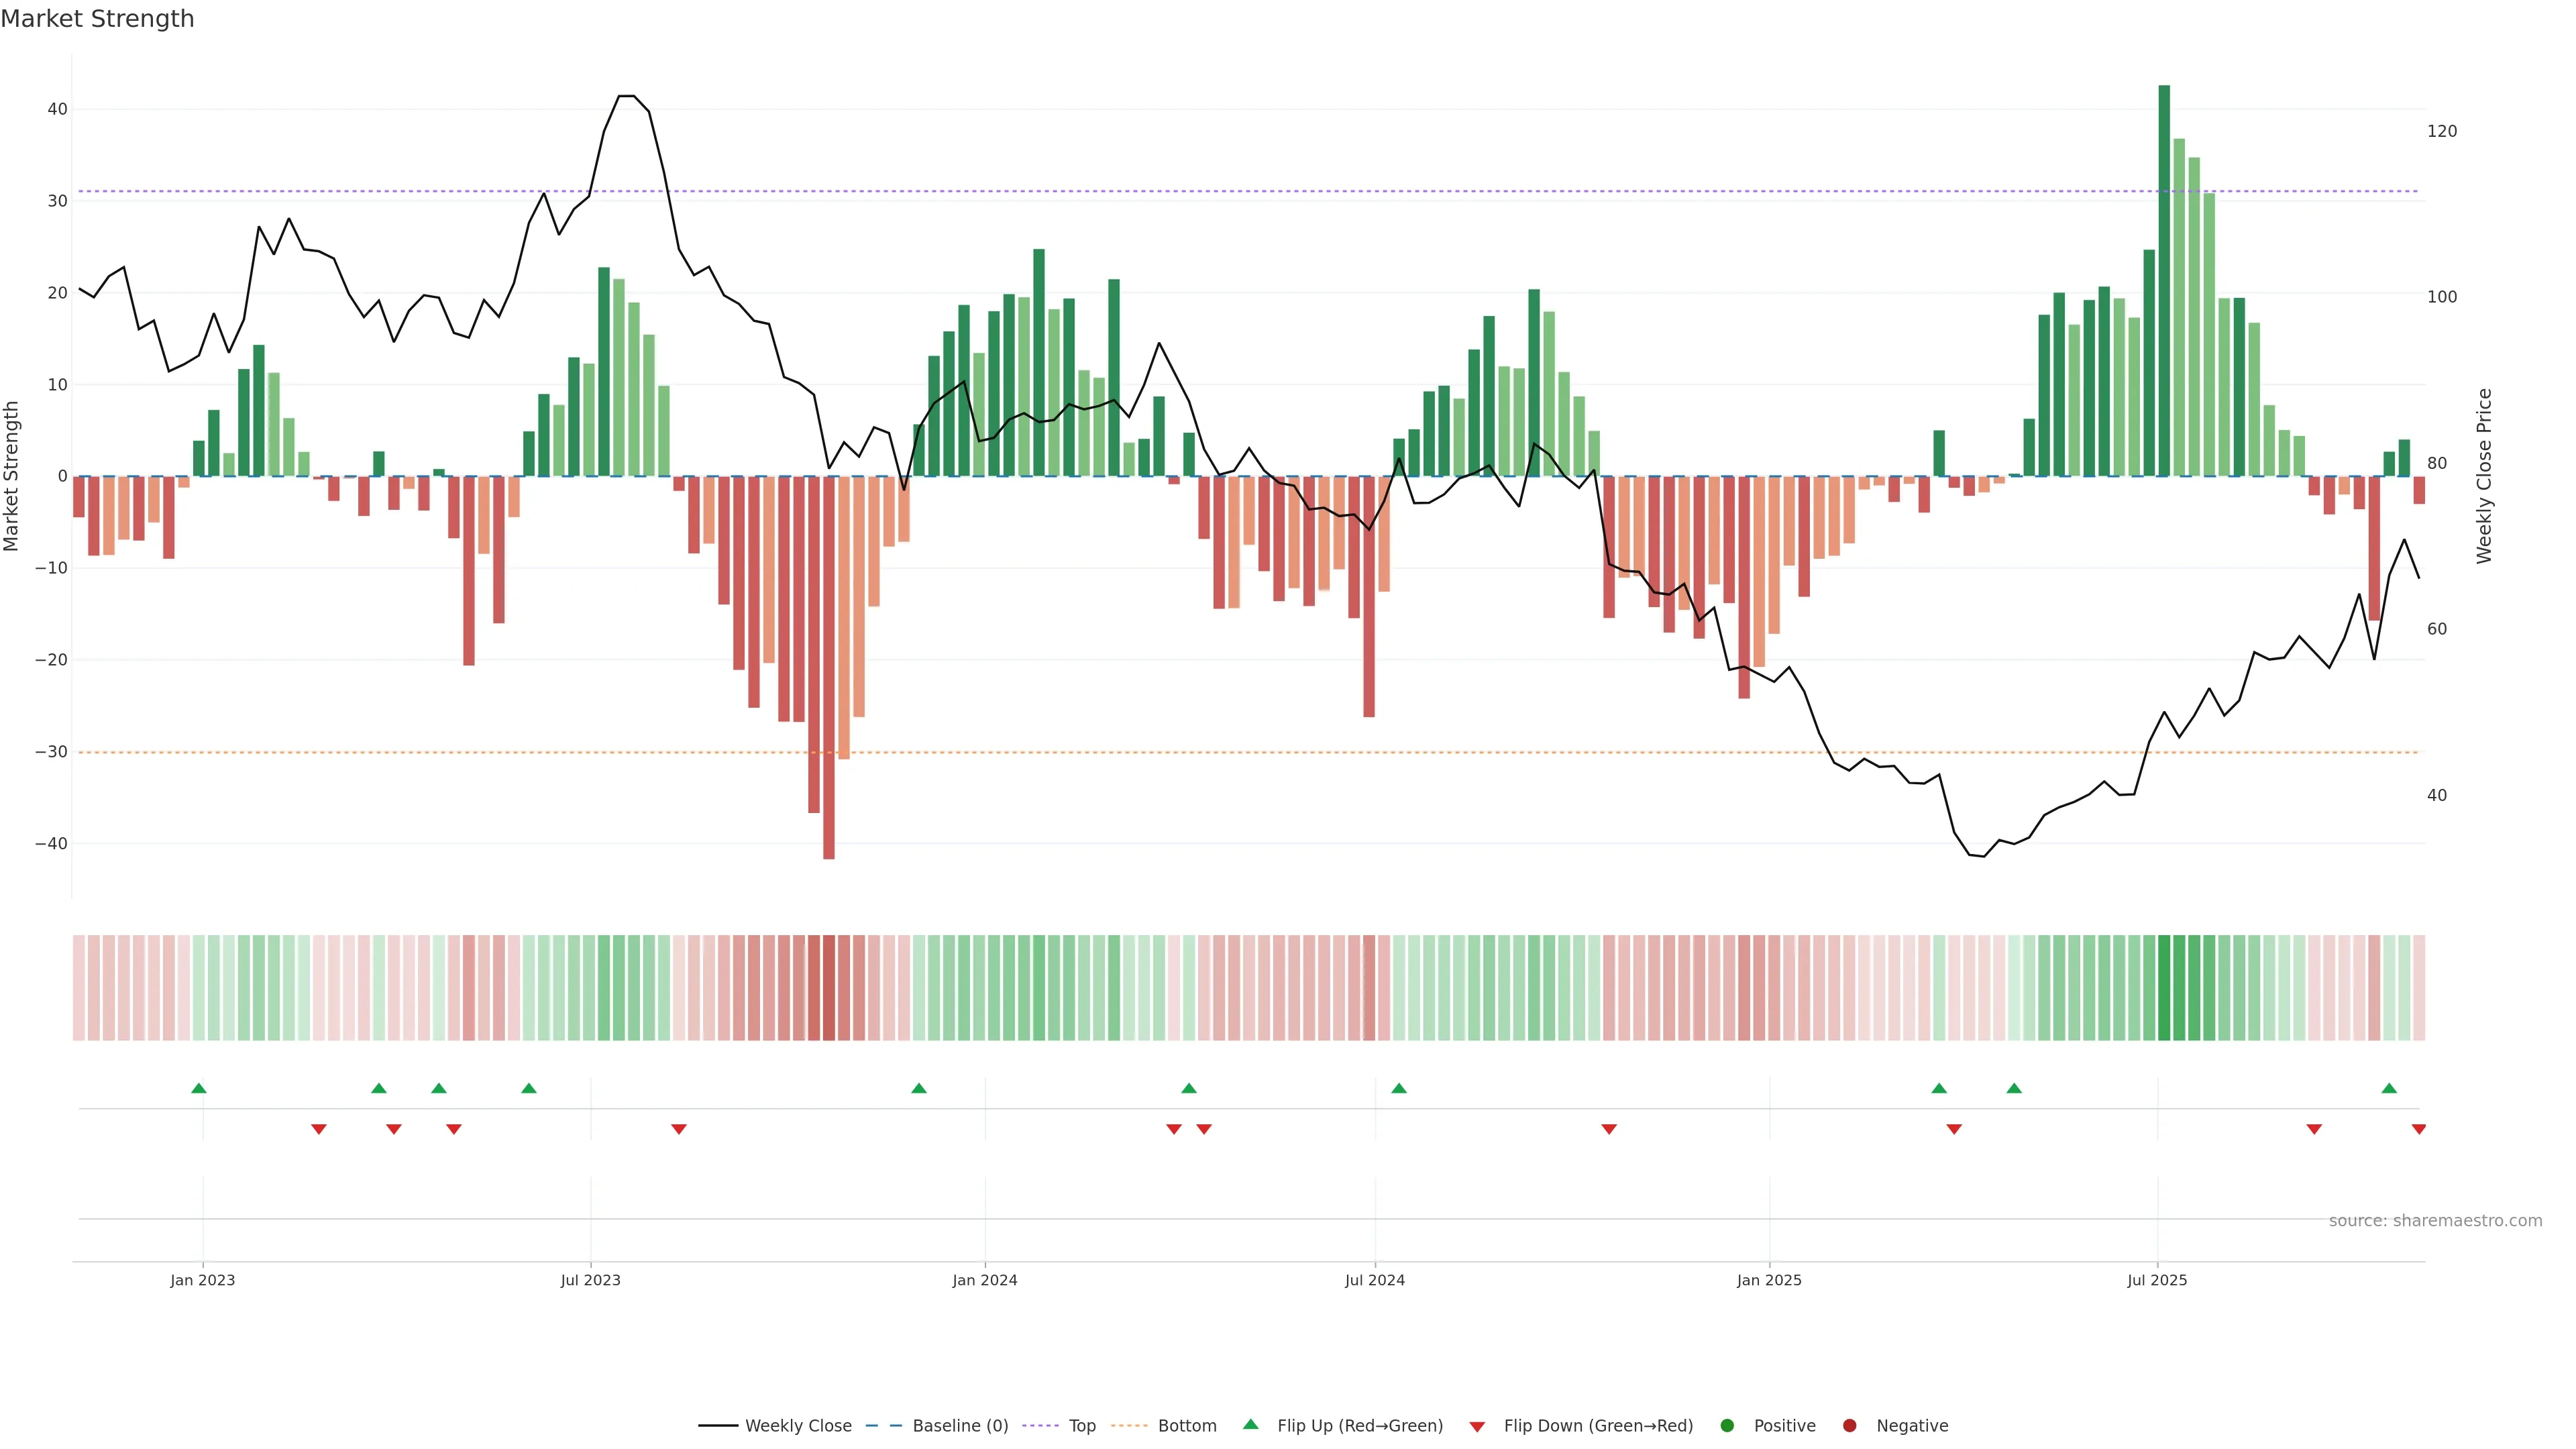Viewport: 2576px width, 1449px height.
Task: Click Flip Up green triangle legend icon
Action: pos(1250,1424)
